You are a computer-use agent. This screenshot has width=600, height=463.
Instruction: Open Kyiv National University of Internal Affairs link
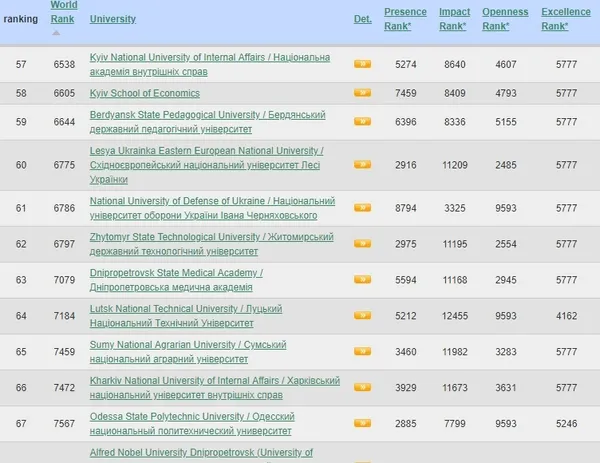210,65
